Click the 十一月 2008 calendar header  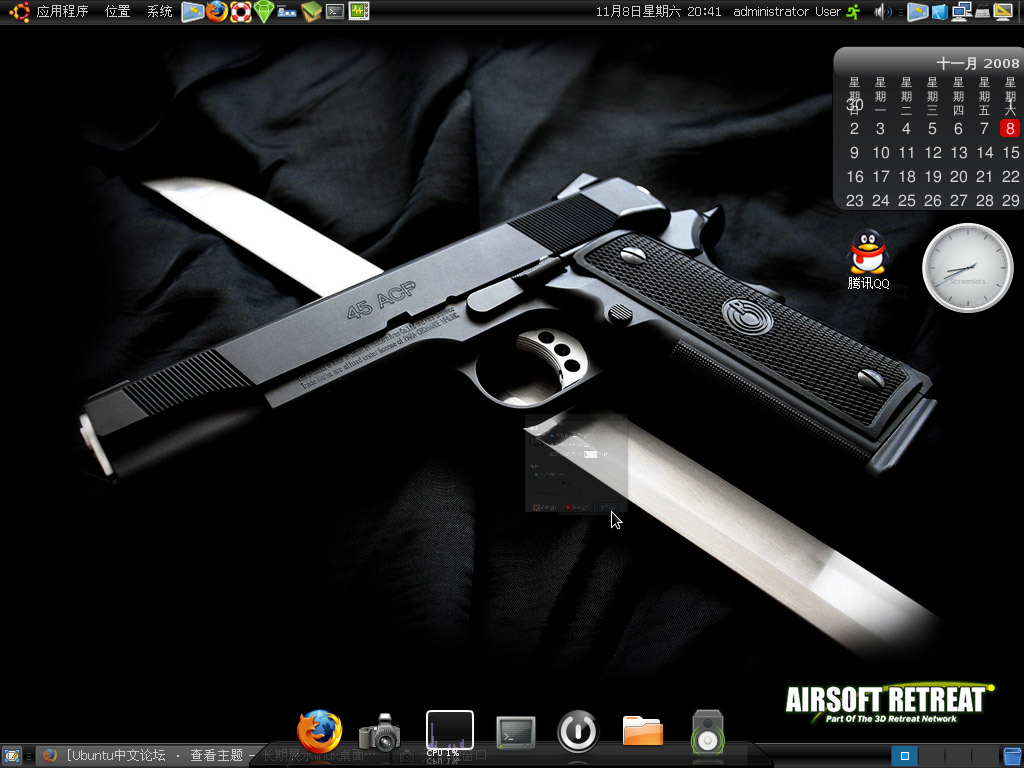(x=978, y=63)
